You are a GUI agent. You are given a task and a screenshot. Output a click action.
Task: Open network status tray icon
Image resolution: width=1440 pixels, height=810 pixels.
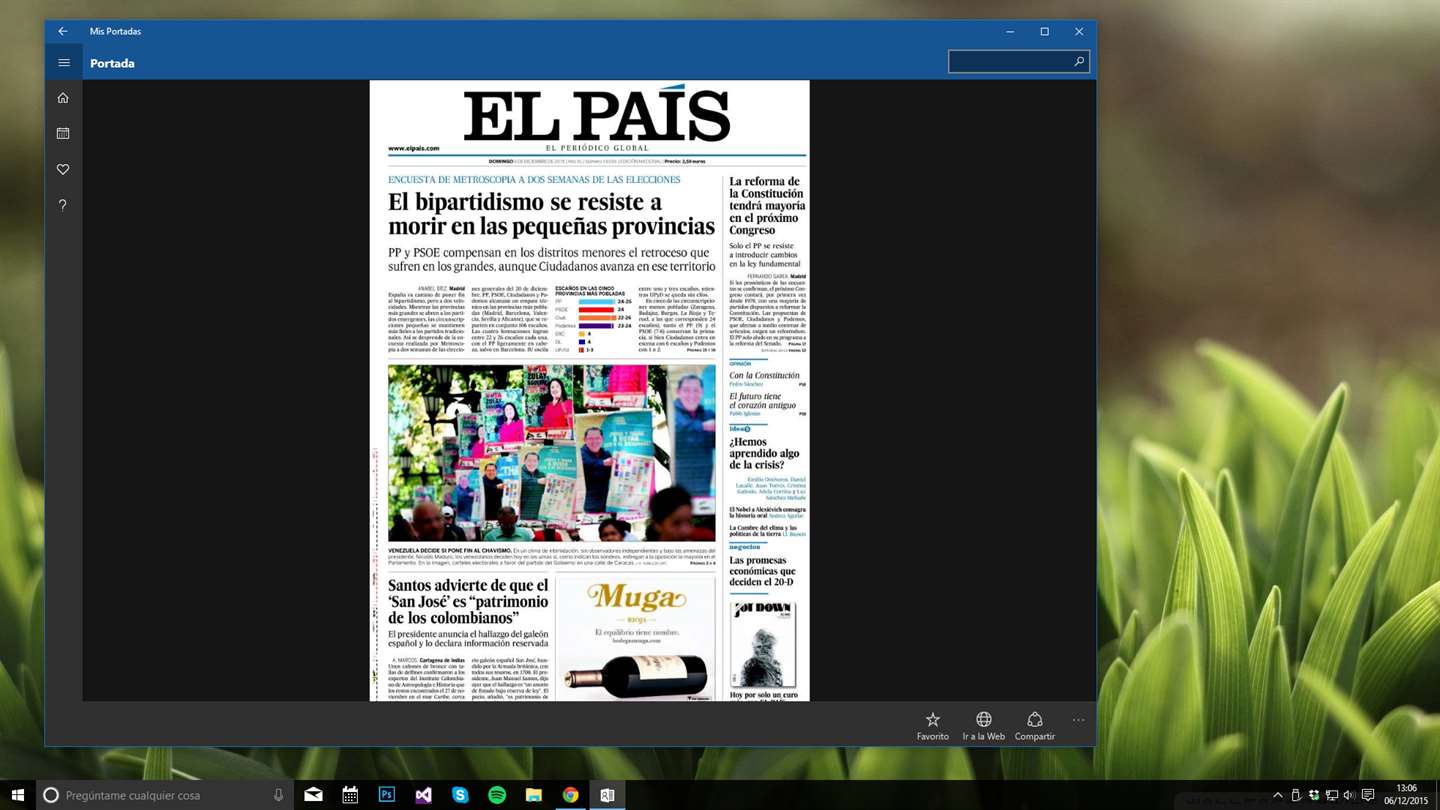(x=1332, y=795)
